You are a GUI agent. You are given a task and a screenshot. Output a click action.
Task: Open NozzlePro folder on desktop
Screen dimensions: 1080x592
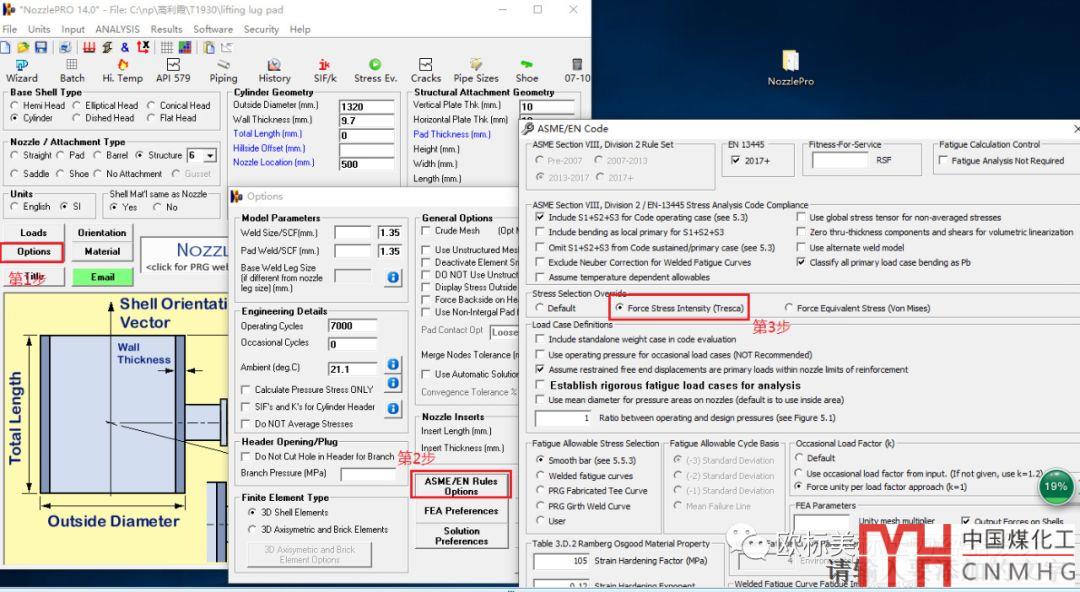[x=790, y=67]
